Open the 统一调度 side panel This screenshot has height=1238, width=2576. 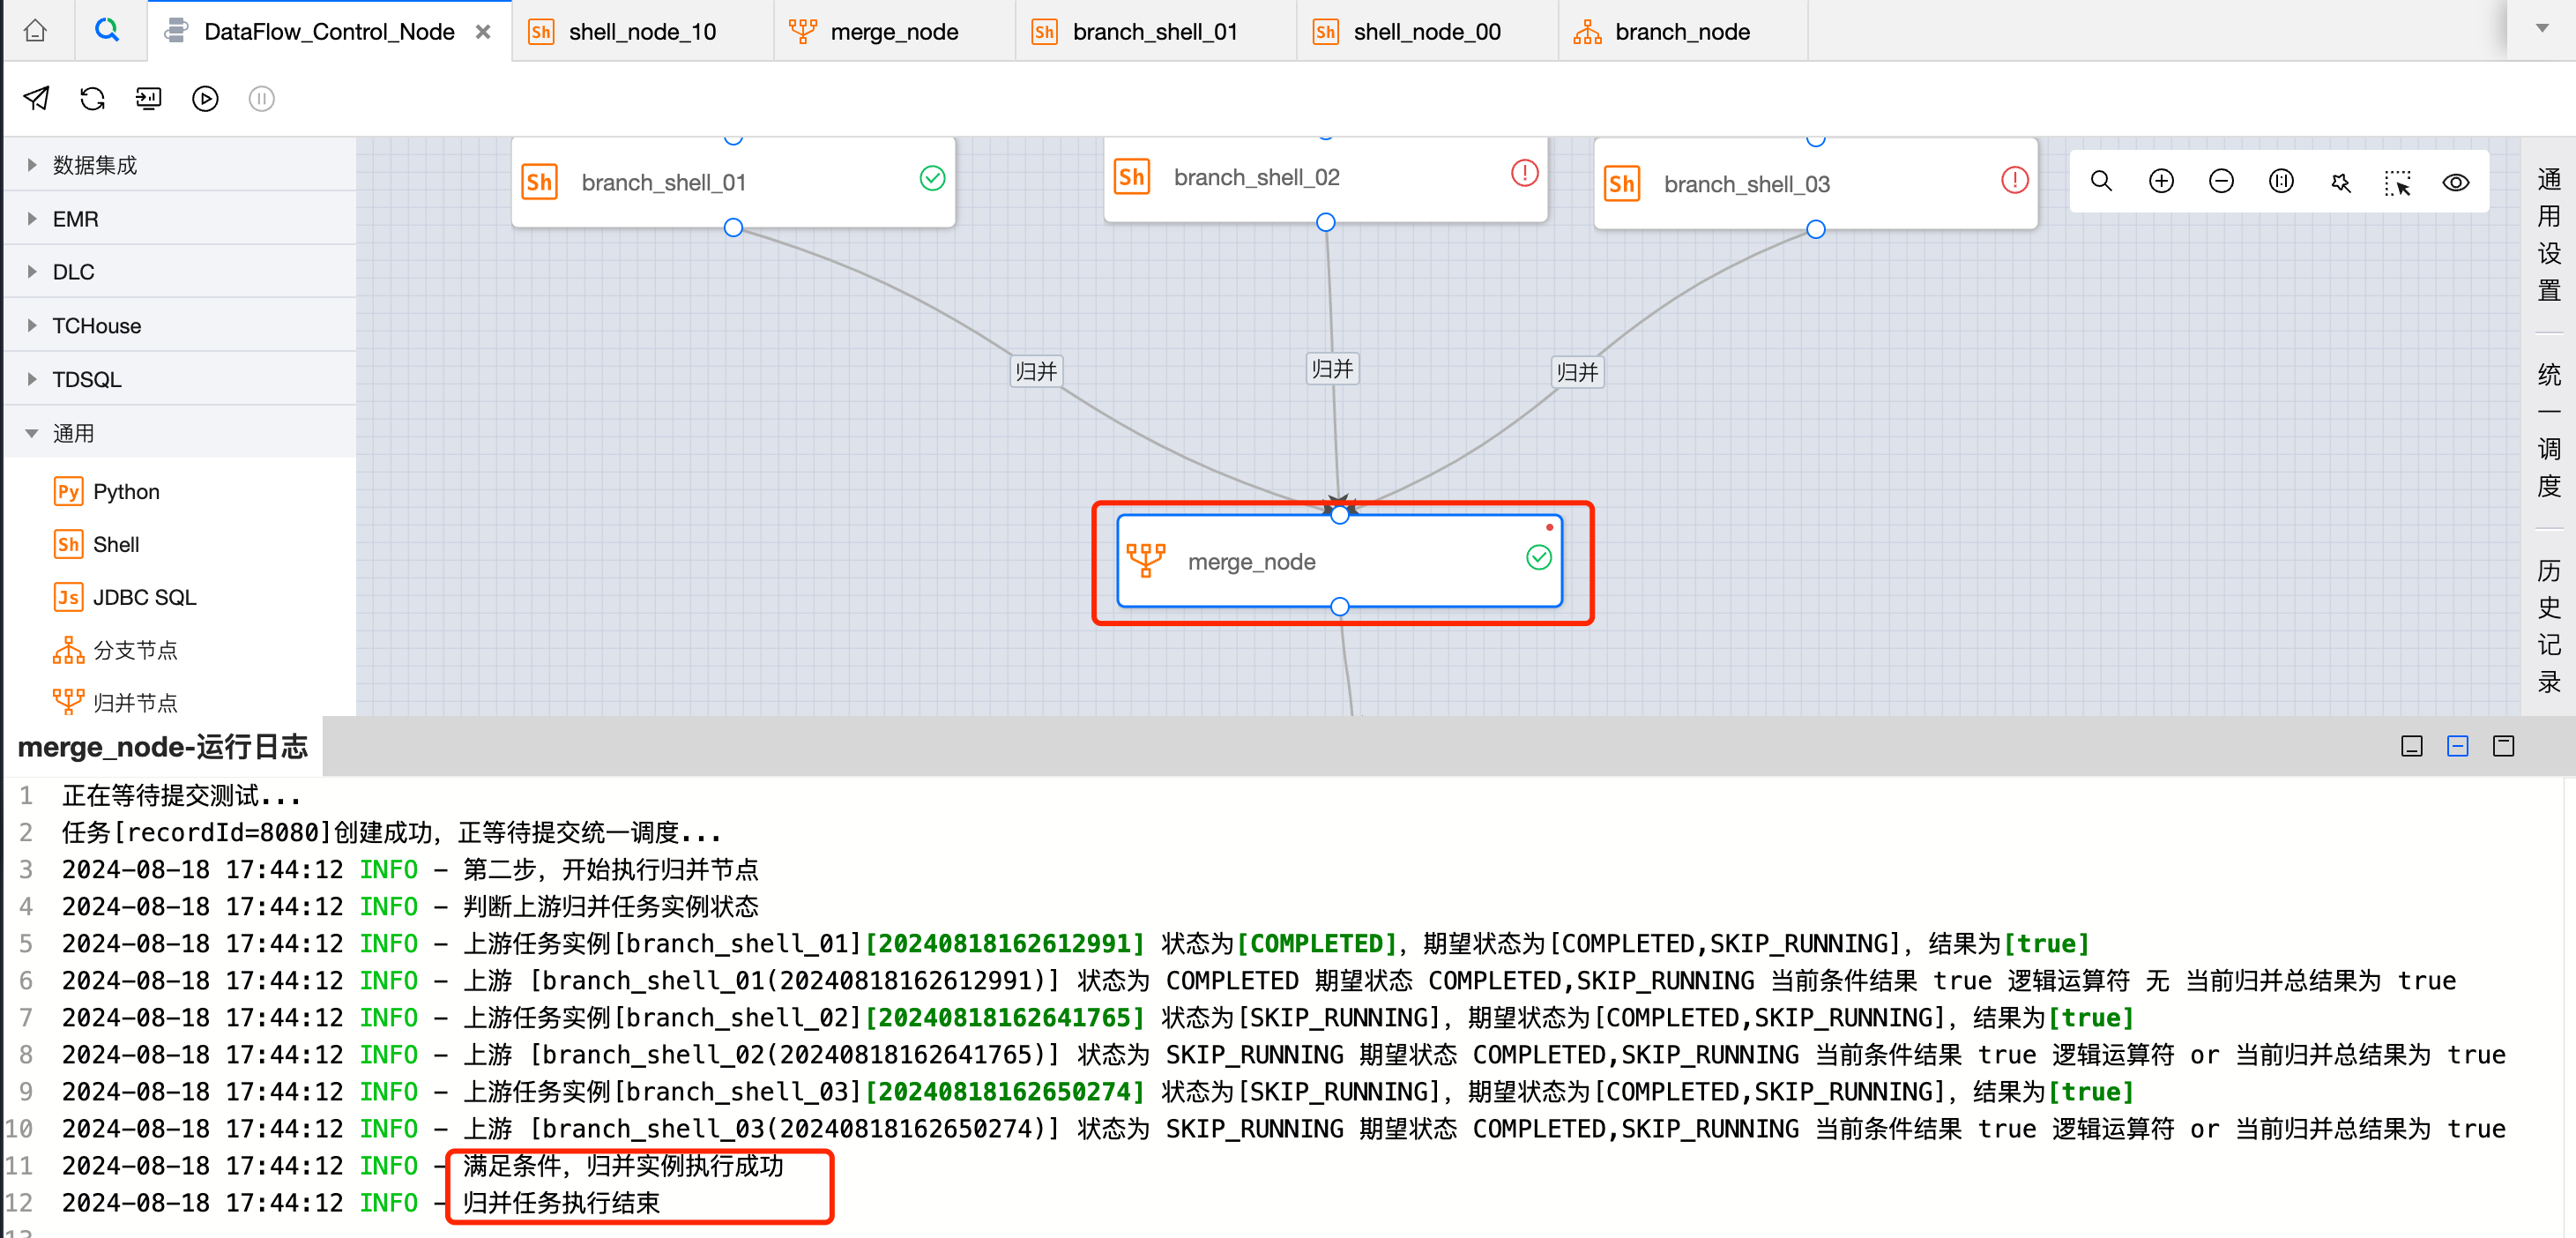point(2548,430)
